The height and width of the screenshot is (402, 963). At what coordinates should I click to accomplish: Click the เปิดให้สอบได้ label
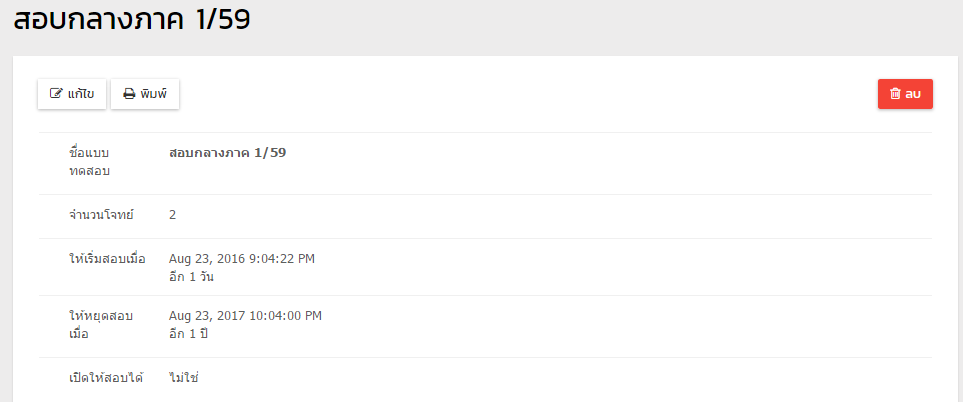106,378
